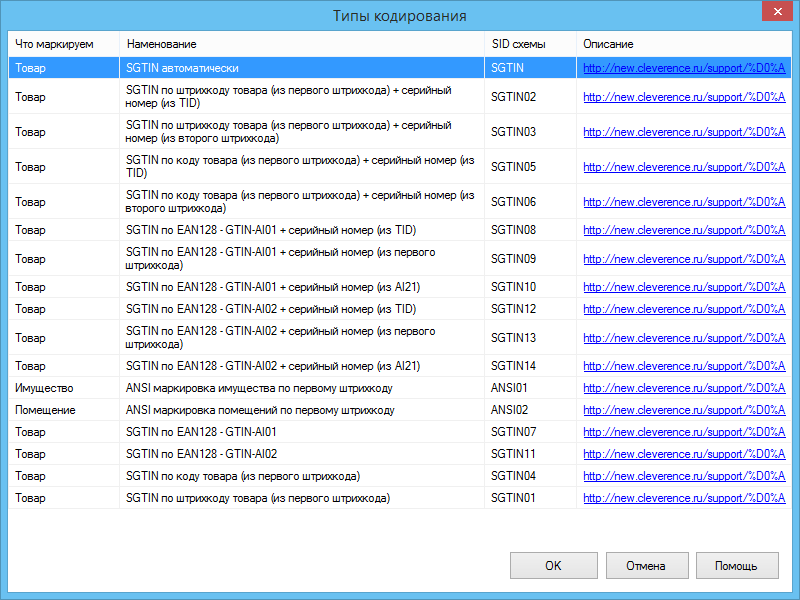Screen dimensions: 800x600
Task: Select the ANSI маркировка помещений row
Action: [x=399, y=410]
